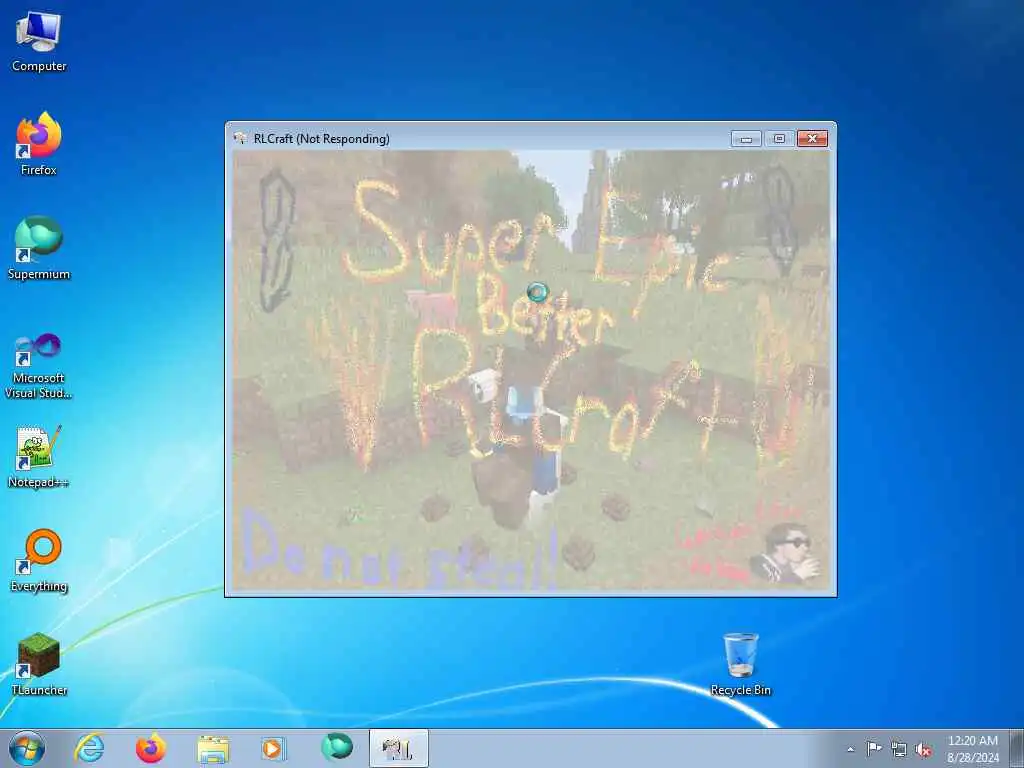Open Supermium from the taskbar

point(337,748)
